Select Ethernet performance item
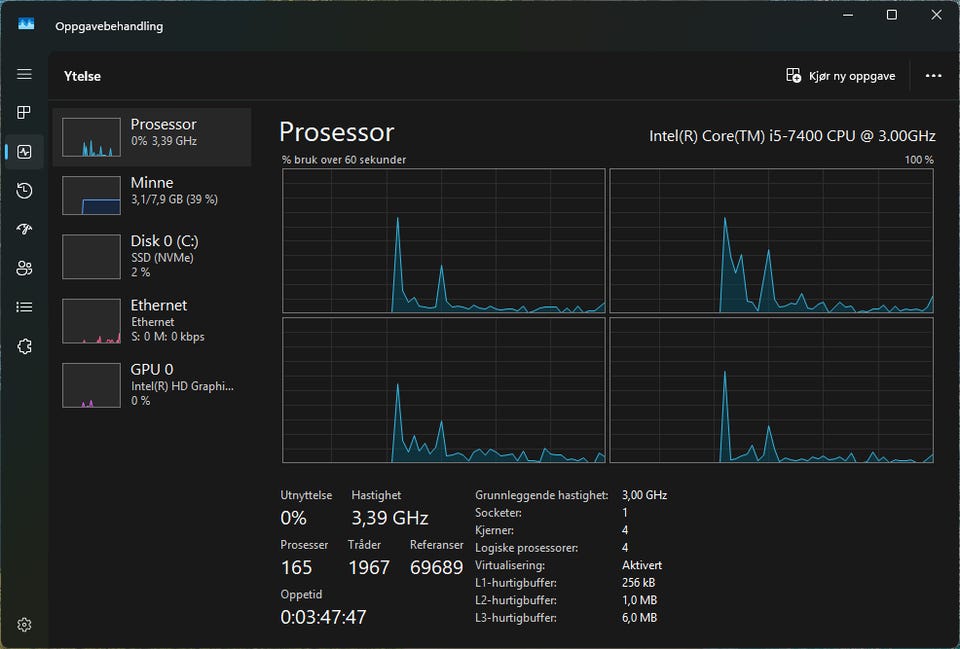Image resolution: width=960 pixels, height=649 pixels. [x=152, y=321]
